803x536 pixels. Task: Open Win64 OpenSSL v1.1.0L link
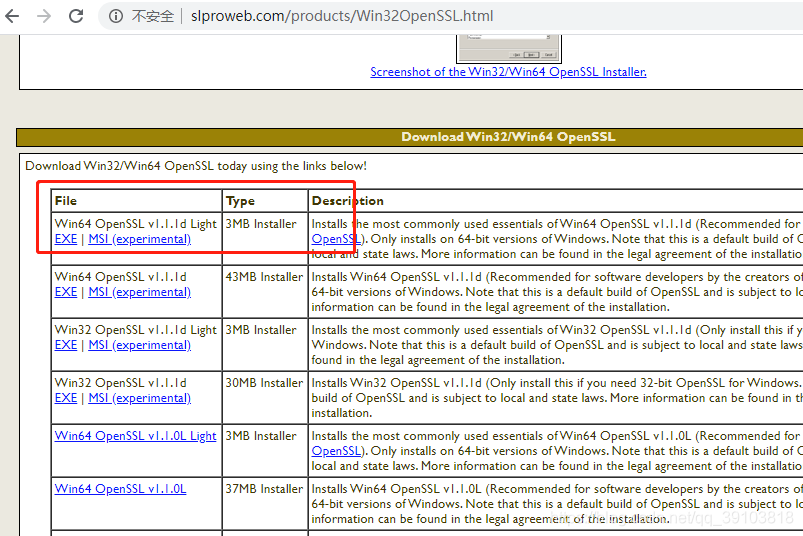(x=120, y=489)
